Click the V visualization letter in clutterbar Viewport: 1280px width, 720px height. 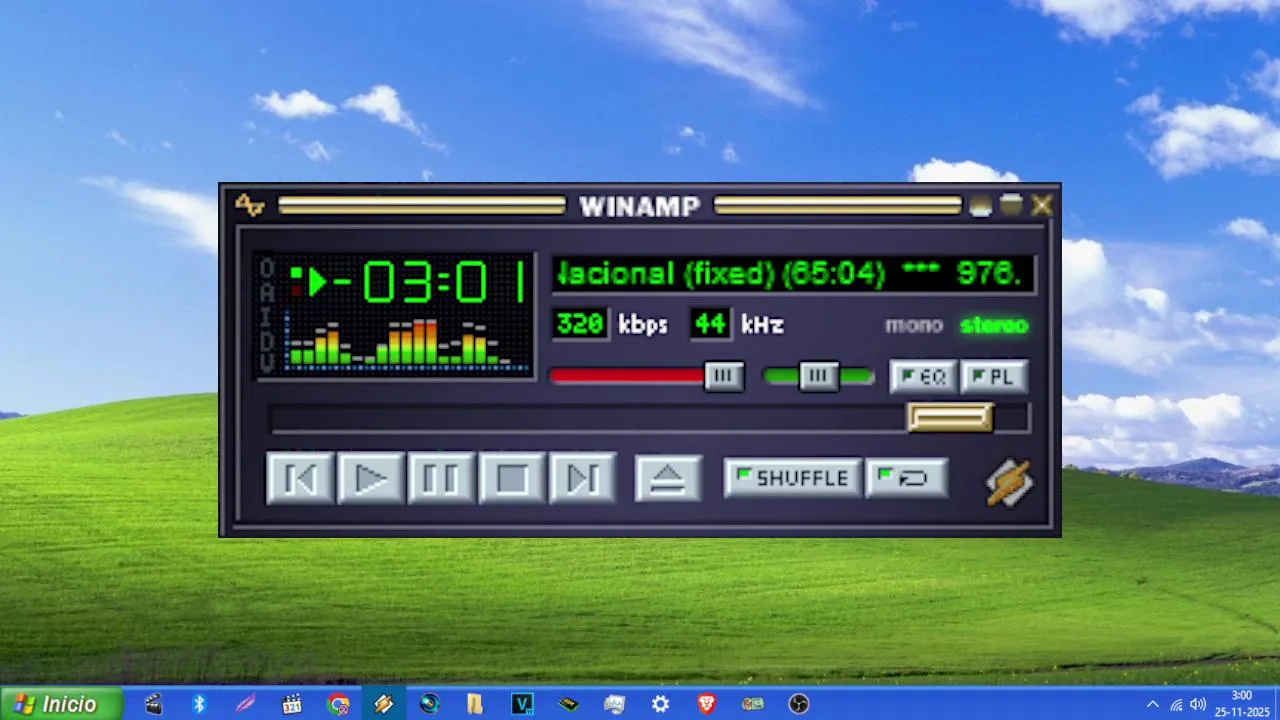(267, 363)
